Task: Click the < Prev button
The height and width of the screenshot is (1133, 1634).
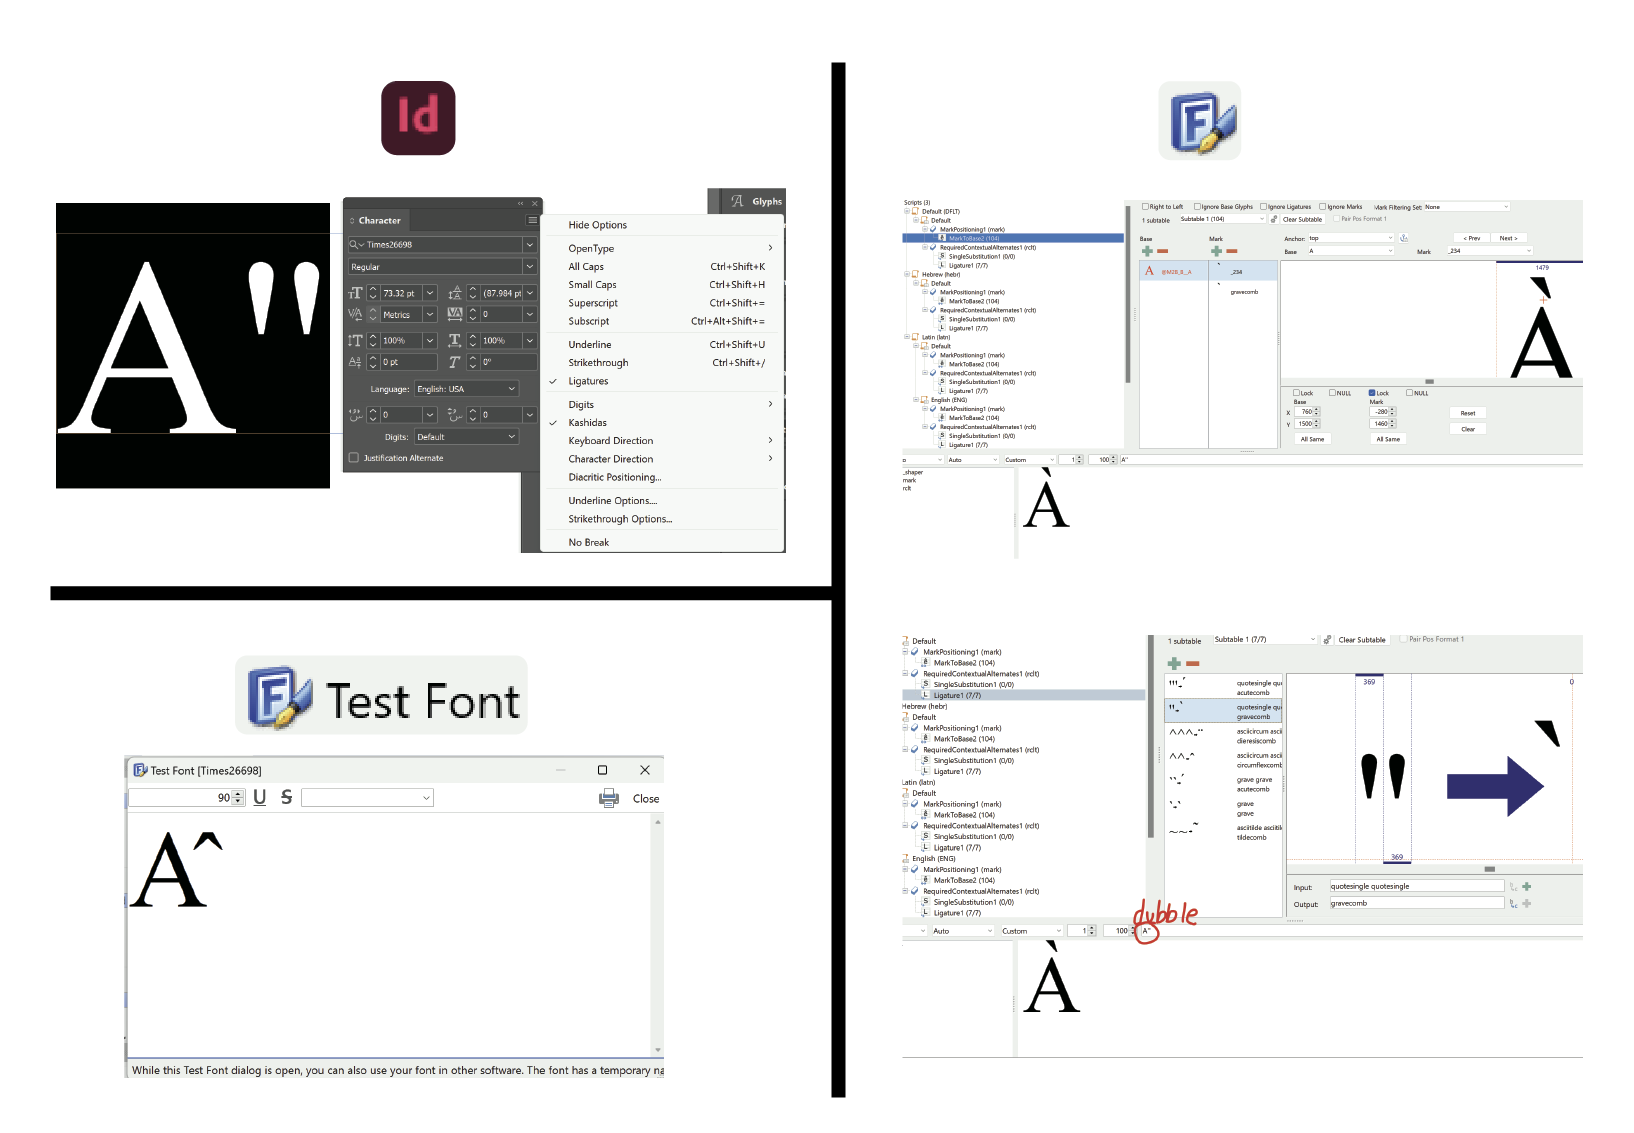Action: pyautogui.click(x=1472, y=238)
